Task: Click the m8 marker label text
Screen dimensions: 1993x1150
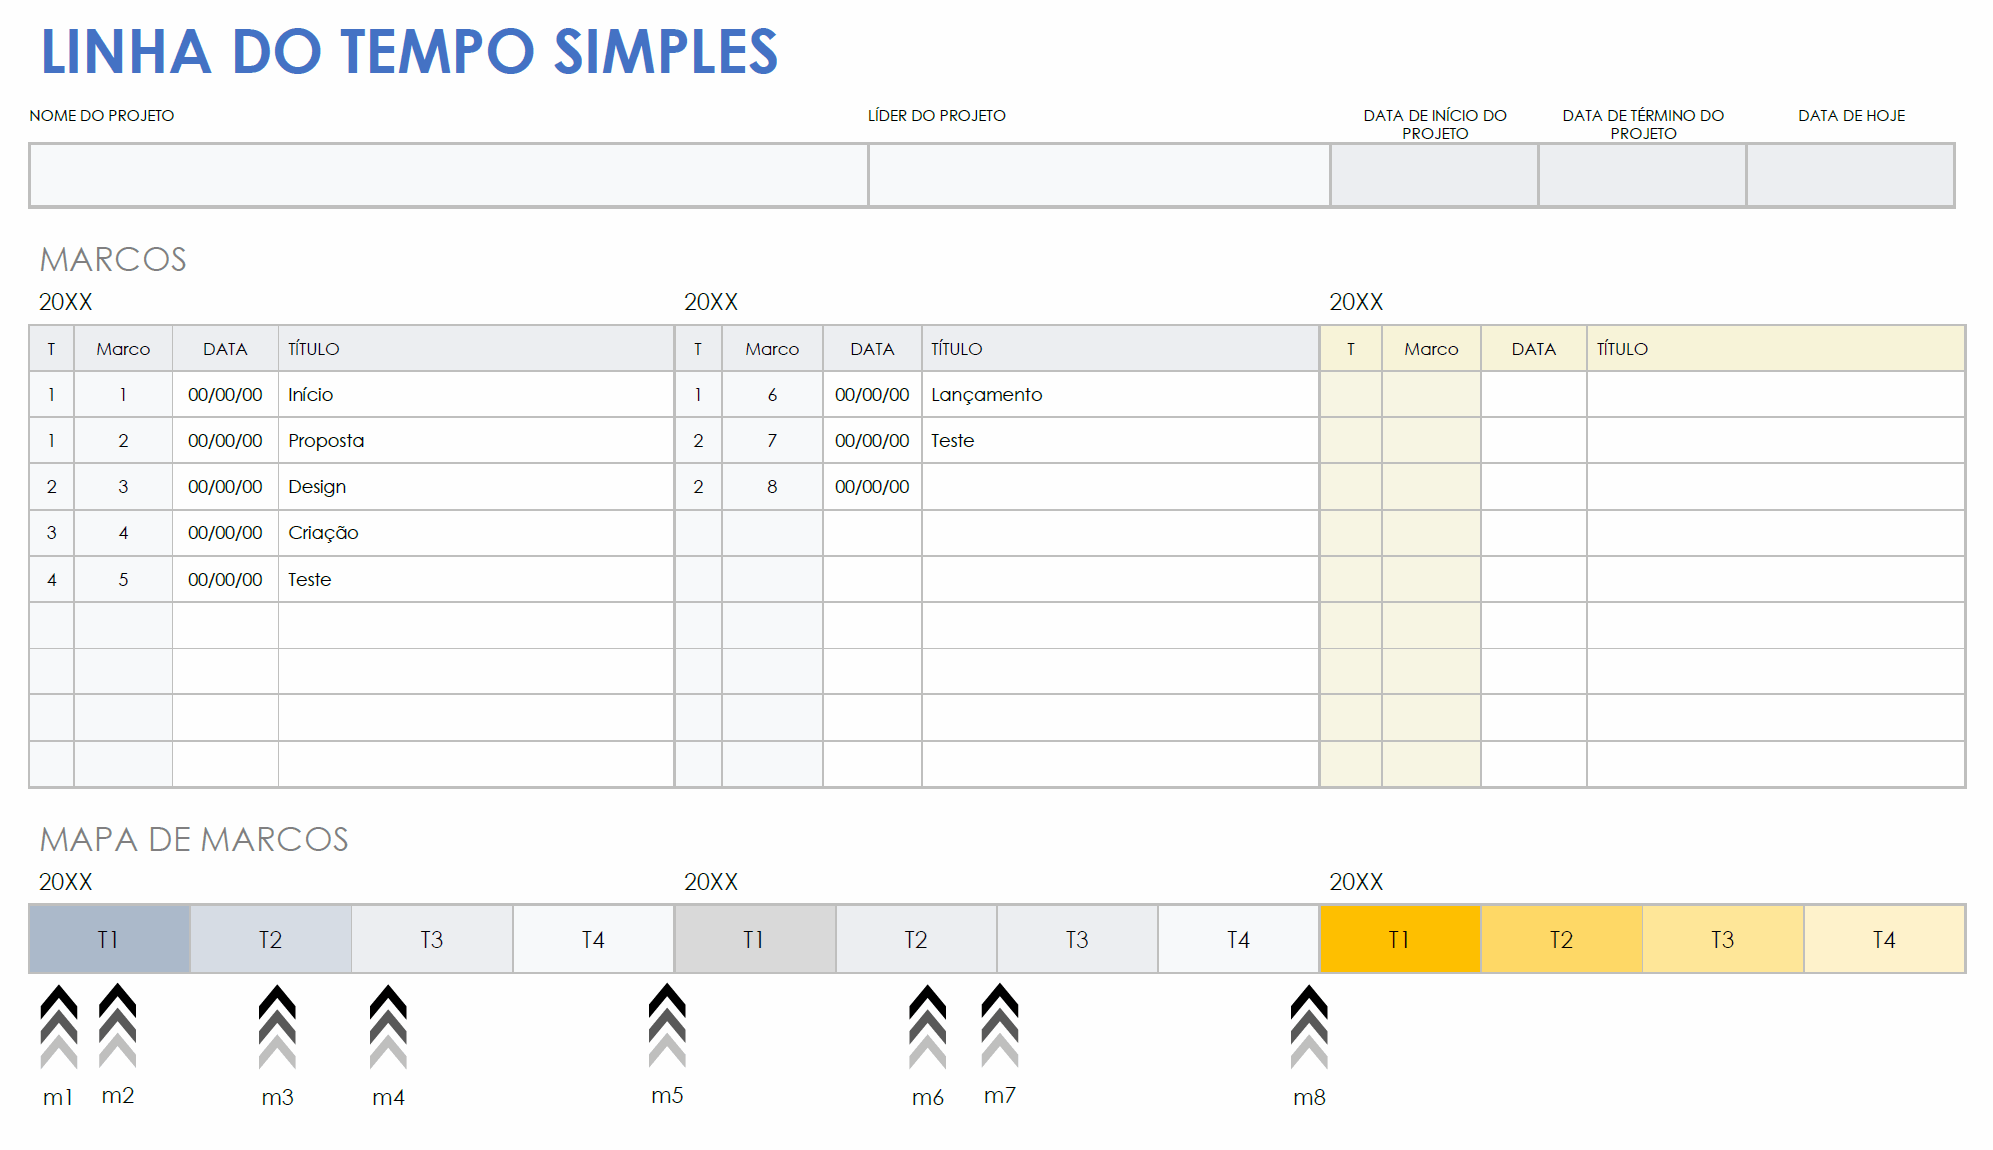Action: click(1309, 1097)
